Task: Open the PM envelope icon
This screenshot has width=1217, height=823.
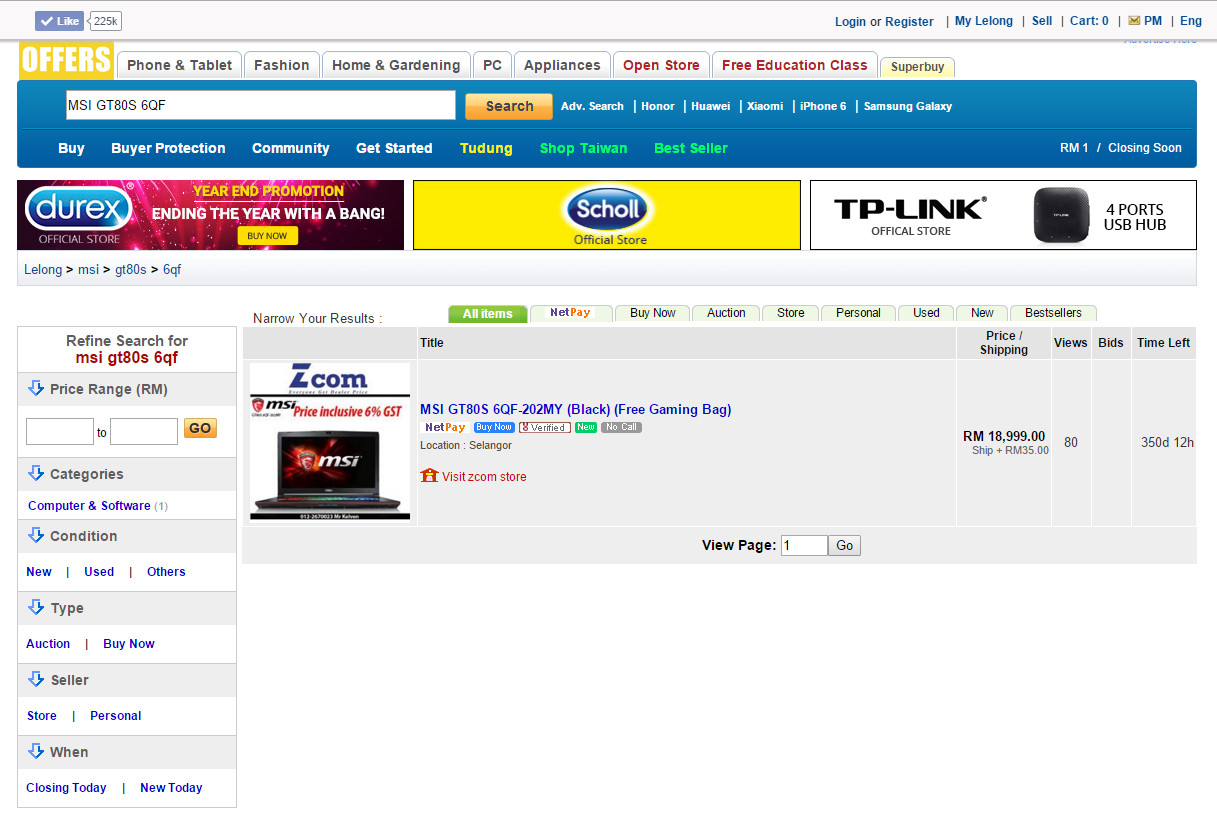Action: (x=1134, y=21)
